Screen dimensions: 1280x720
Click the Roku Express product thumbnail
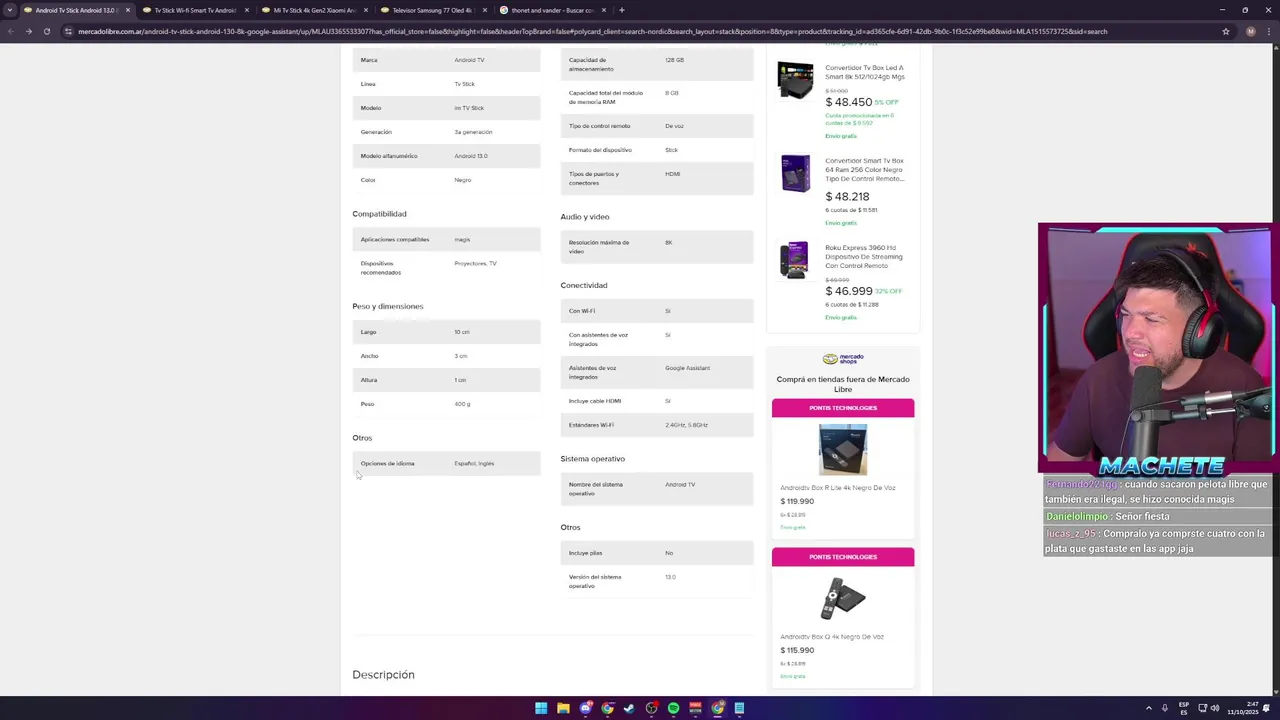(795, 260)
